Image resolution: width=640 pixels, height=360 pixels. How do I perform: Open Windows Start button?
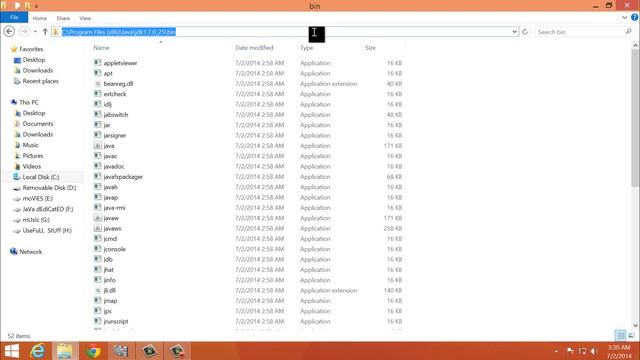coord(11,351)
